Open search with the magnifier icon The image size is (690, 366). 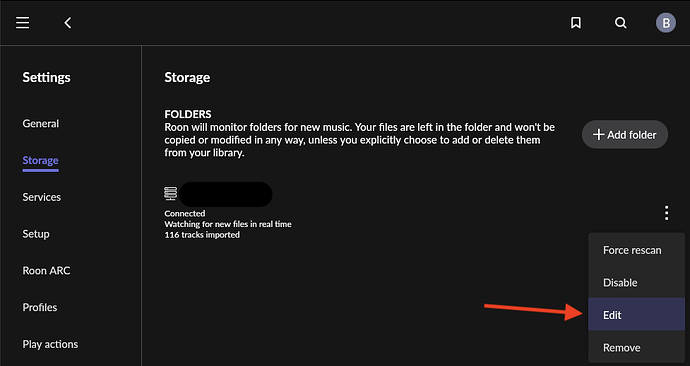coord(620,23)
